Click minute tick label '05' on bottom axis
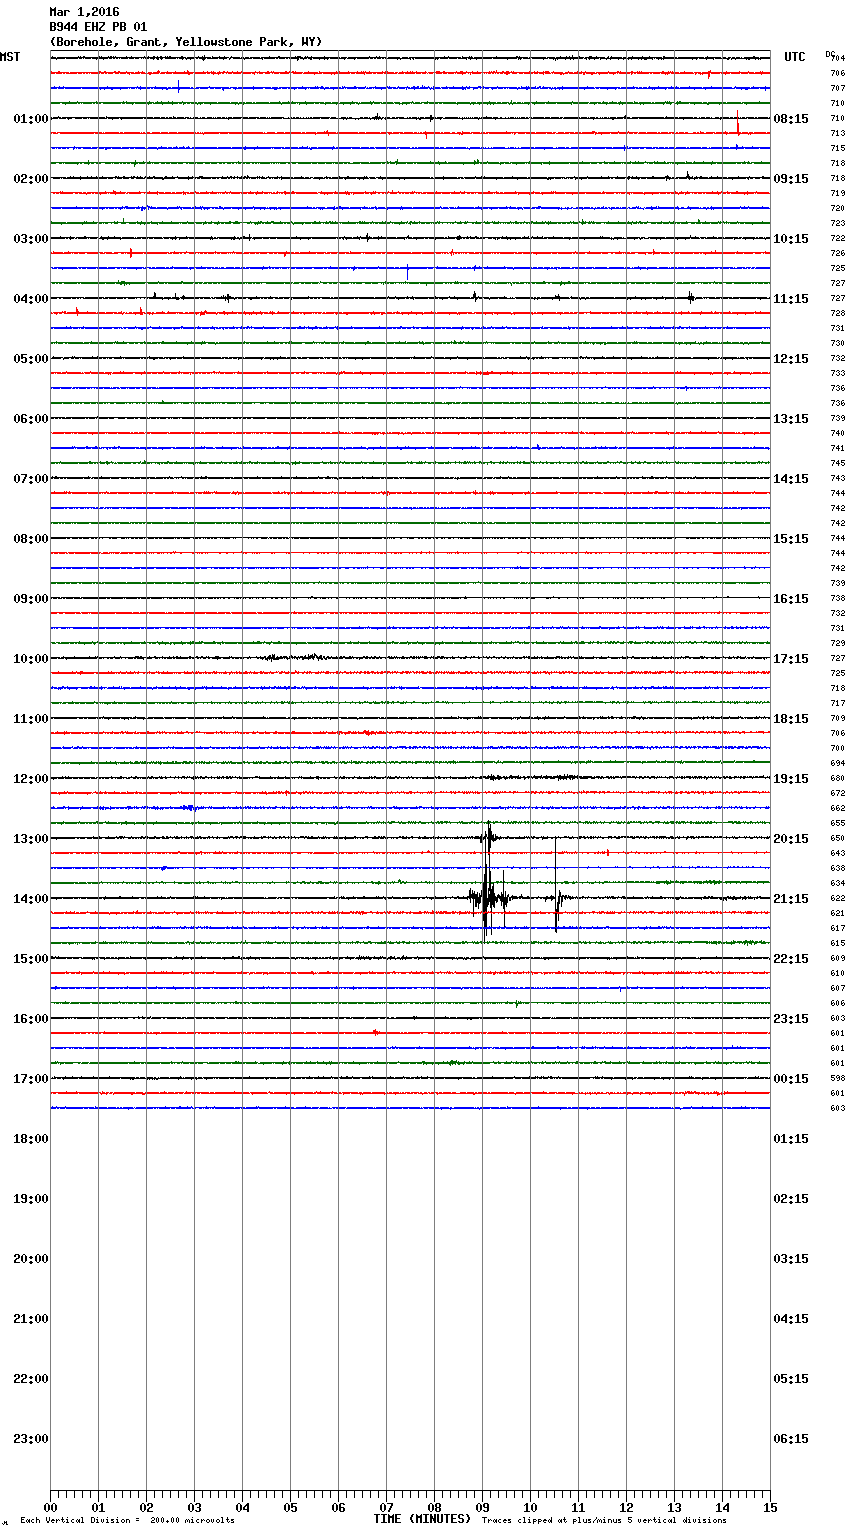Viewport: 850px width, 1534px height. [x=290, y=1507]
